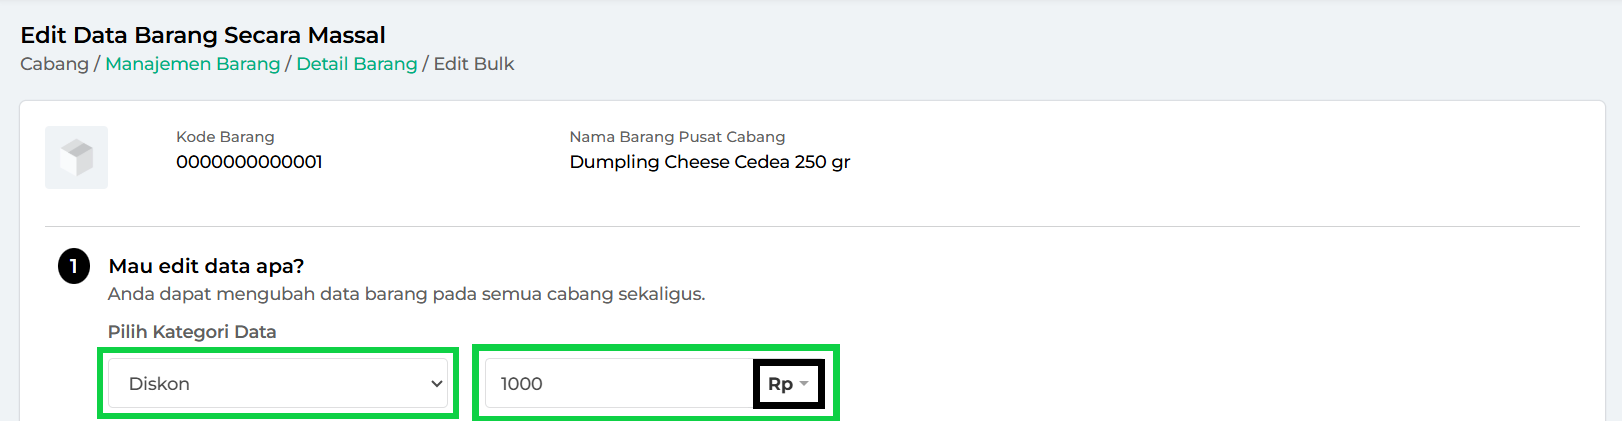The height and width of the screenshot is (421, 1622).
Task: Click the small caret beside Rp
Action: [804, 384]
